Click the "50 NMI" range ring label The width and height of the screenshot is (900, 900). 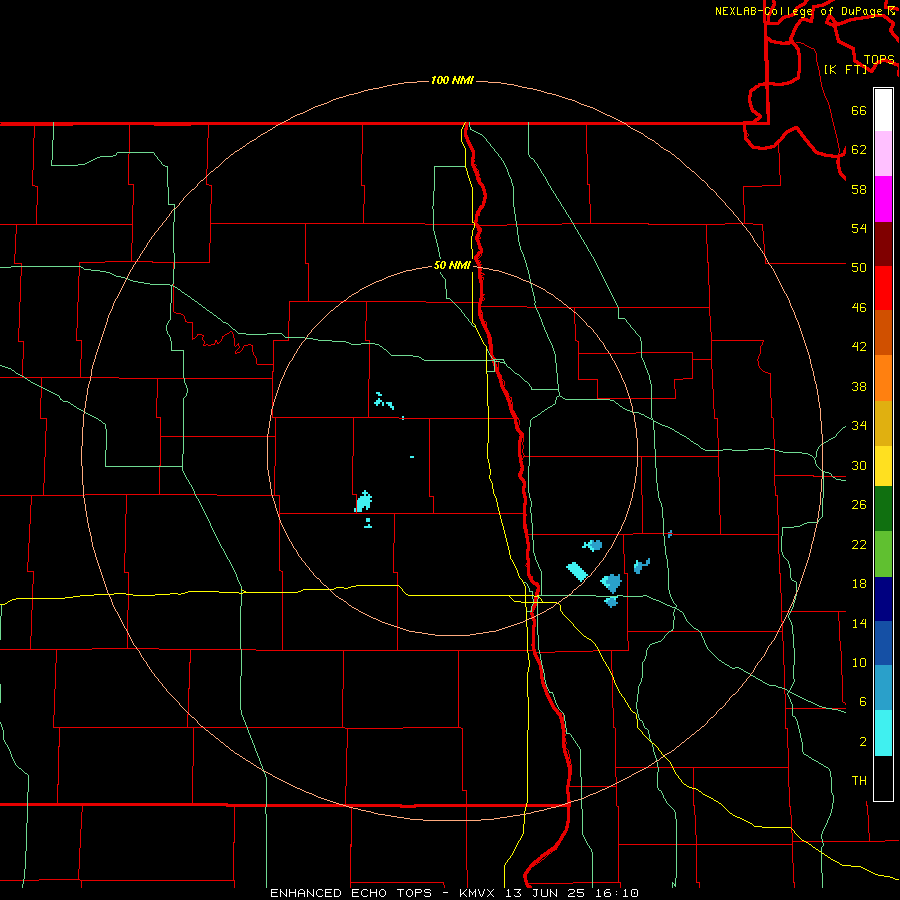[452, 265]
